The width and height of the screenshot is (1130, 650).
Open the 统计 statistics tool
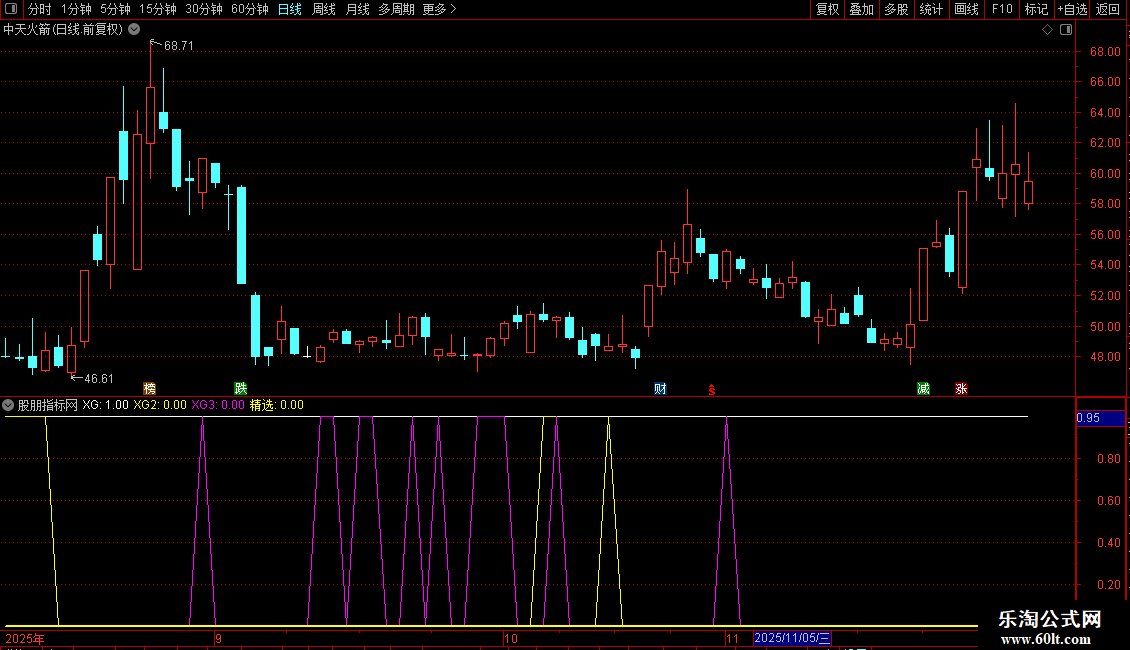pos(931,9)
